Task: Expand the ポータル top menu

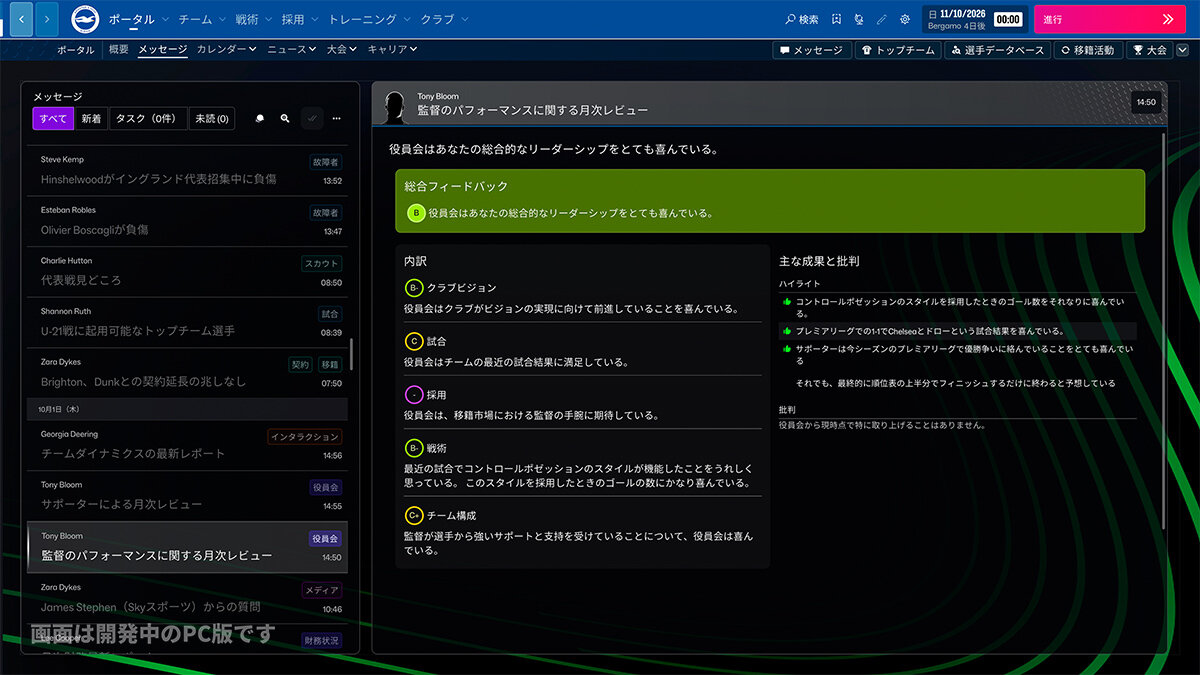Action: (138, 19)
